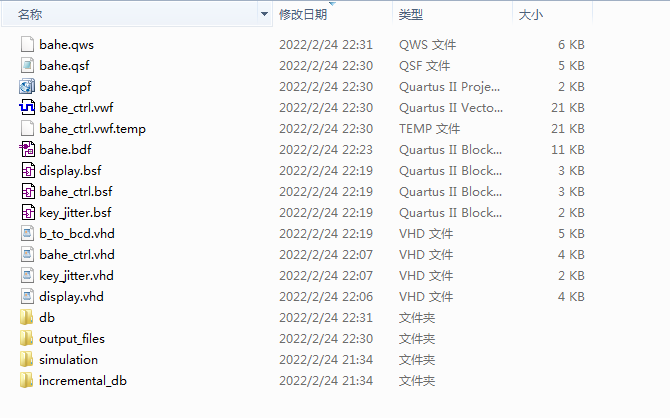This screenshot has height=418, width=670.
Task: Sort files by 修改日期 column header
Action: [x=303, y=15]
